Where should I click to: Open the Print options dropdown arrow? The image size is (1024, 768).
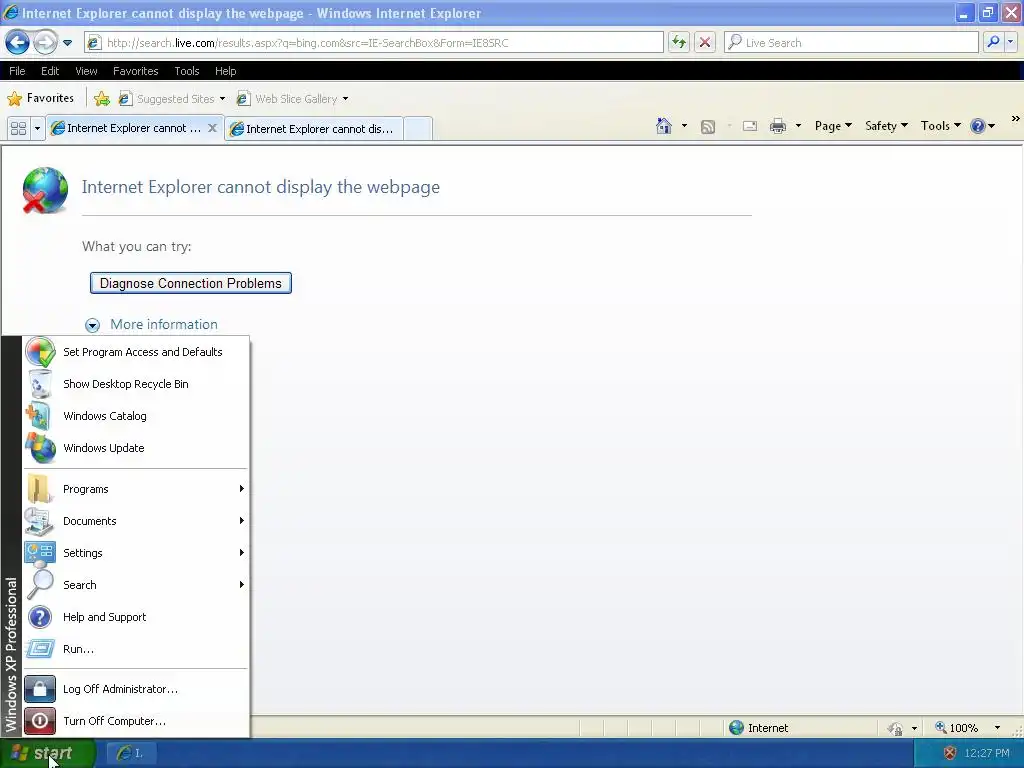coord(798,126)
